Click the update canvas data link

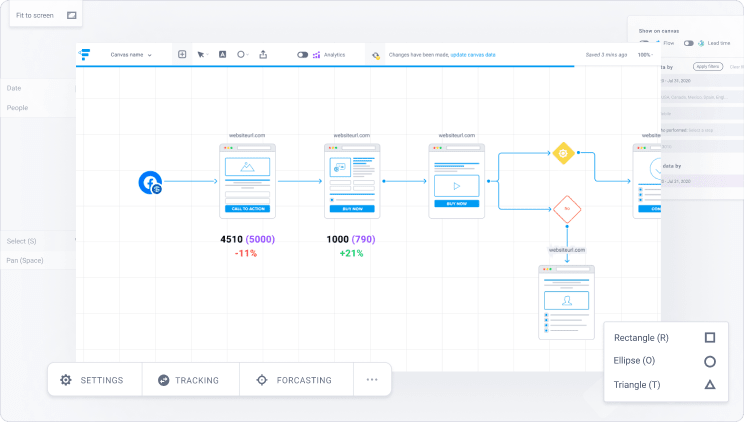473,55
